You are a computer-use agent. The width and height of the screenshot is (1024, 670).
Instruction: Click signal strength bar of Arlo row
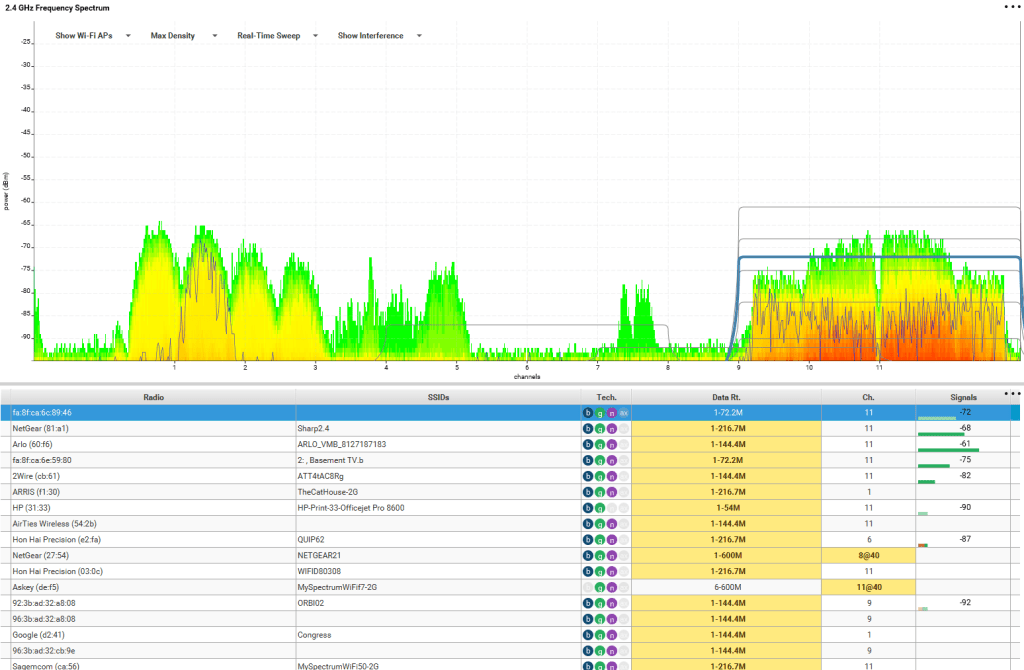tap(947, 449)
